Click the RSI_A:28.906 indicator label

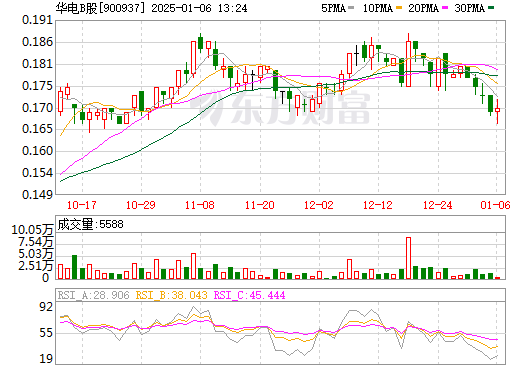click(x=93, y=295)
